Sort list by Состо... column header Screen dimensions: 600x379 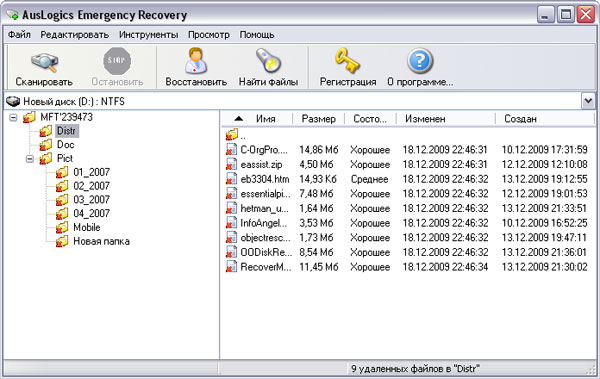[x=370, y=119]
